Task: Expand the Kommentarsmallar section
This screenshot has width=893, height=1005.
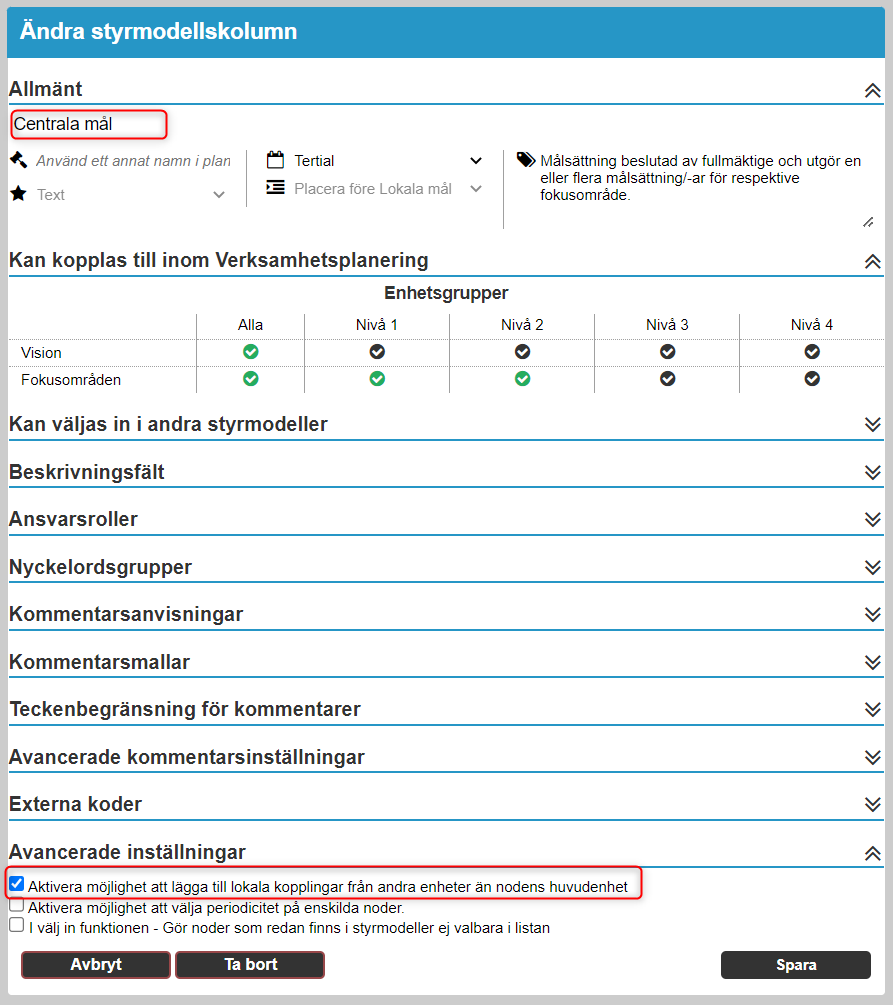Action: 872,662
